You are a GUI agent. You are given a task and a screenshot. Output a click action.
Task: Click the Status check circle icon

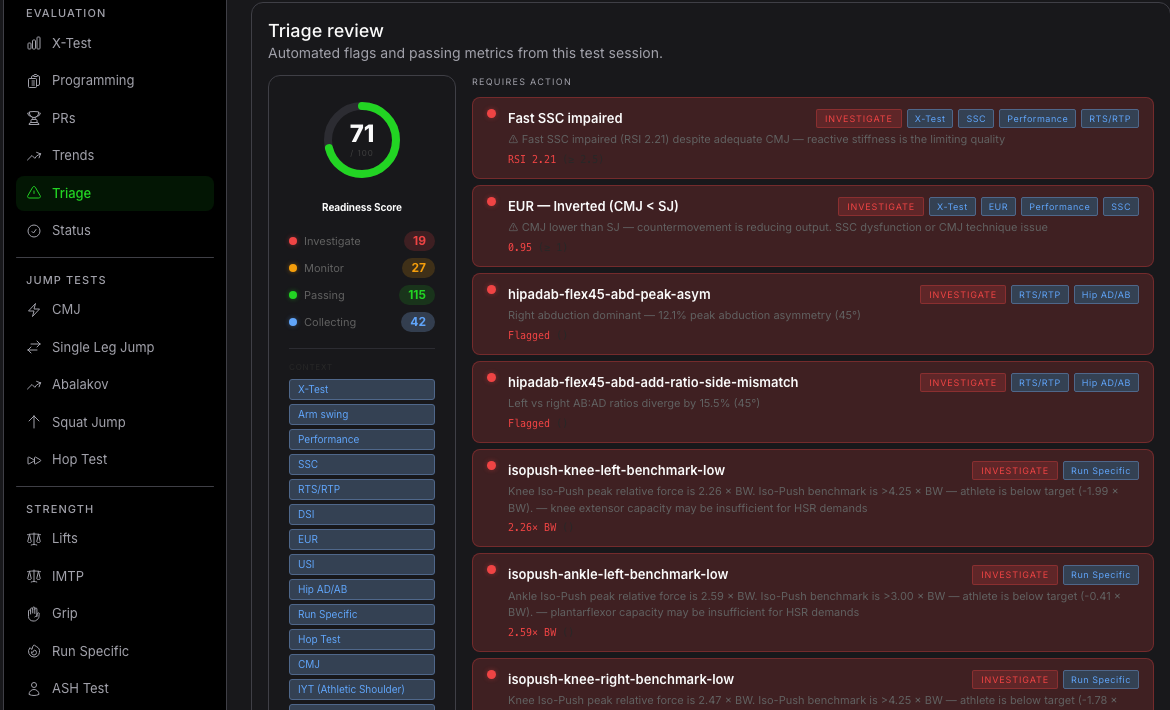tap(34, 230)
